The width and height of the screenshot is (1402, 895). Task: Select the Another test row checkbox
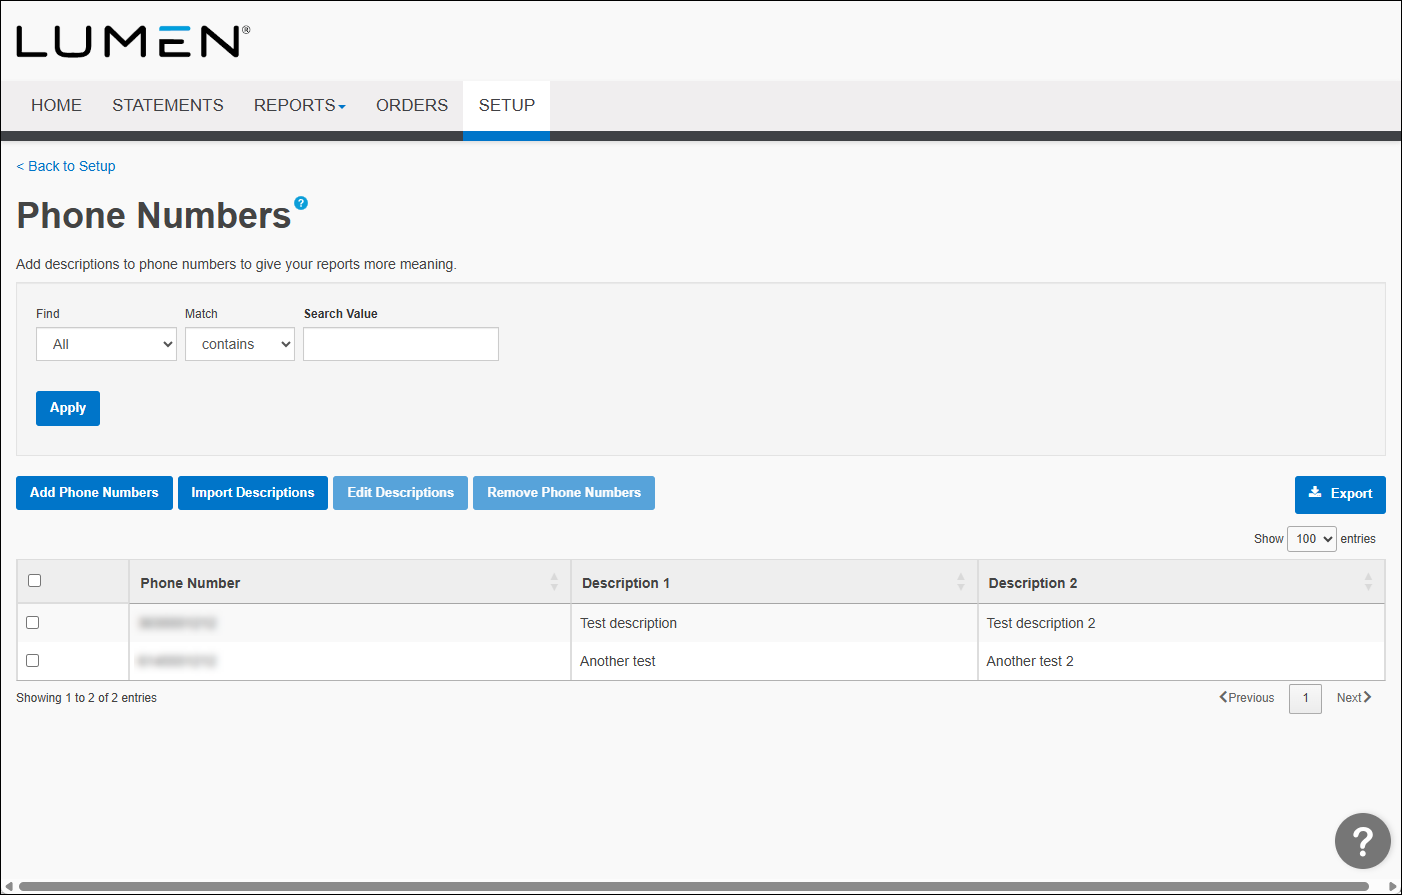[x=33, y=660]
